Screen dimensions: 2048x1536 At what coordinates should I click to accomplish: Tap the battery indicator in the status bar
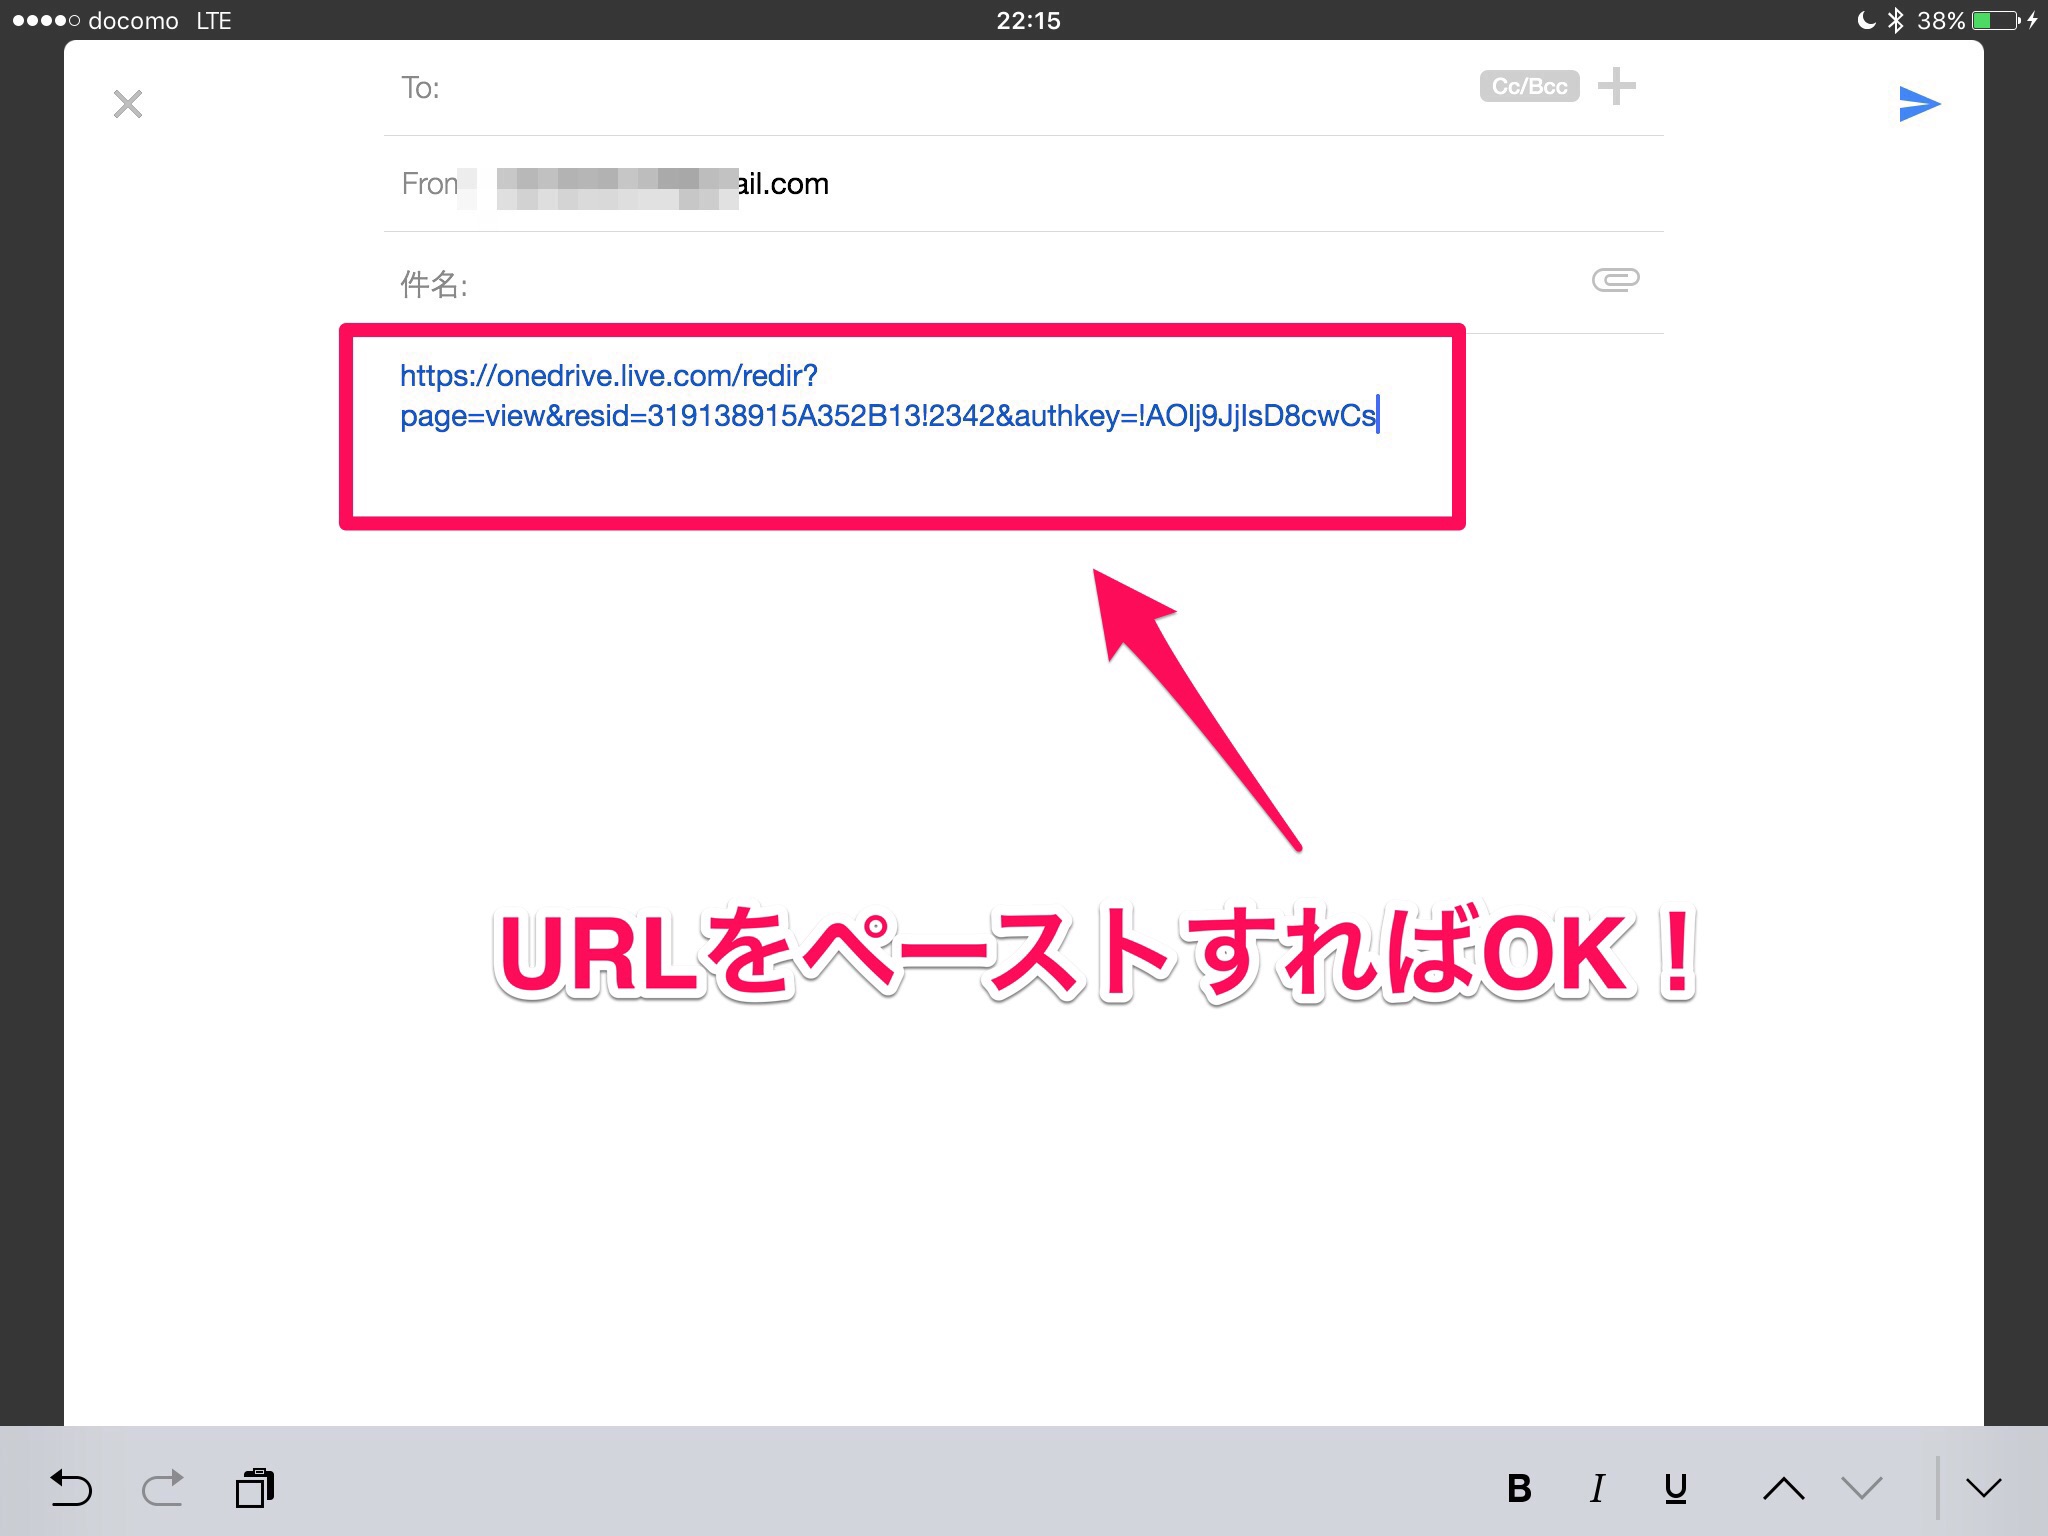1995,20
